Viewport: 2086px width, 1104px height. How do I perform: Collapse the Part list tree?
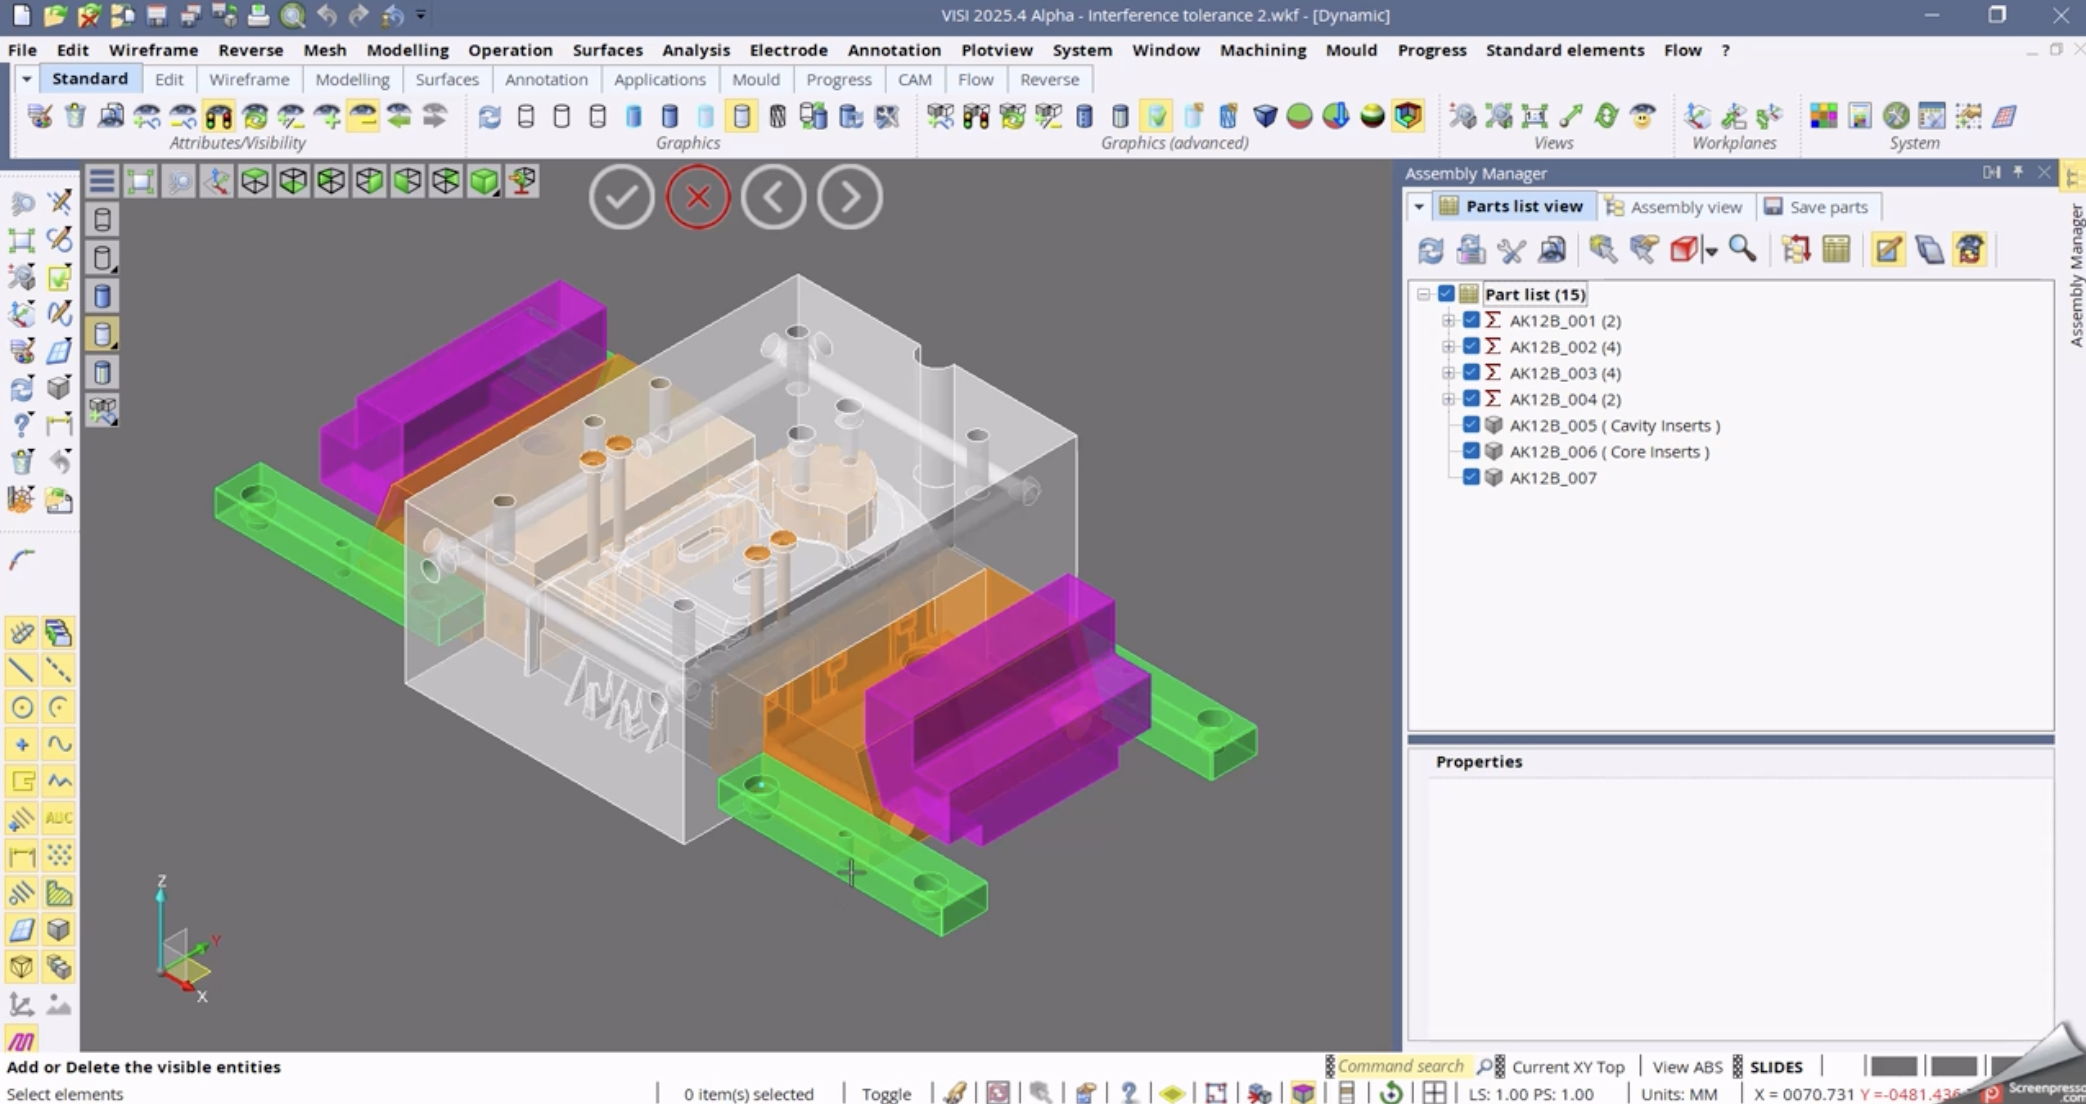point(1421,293)
